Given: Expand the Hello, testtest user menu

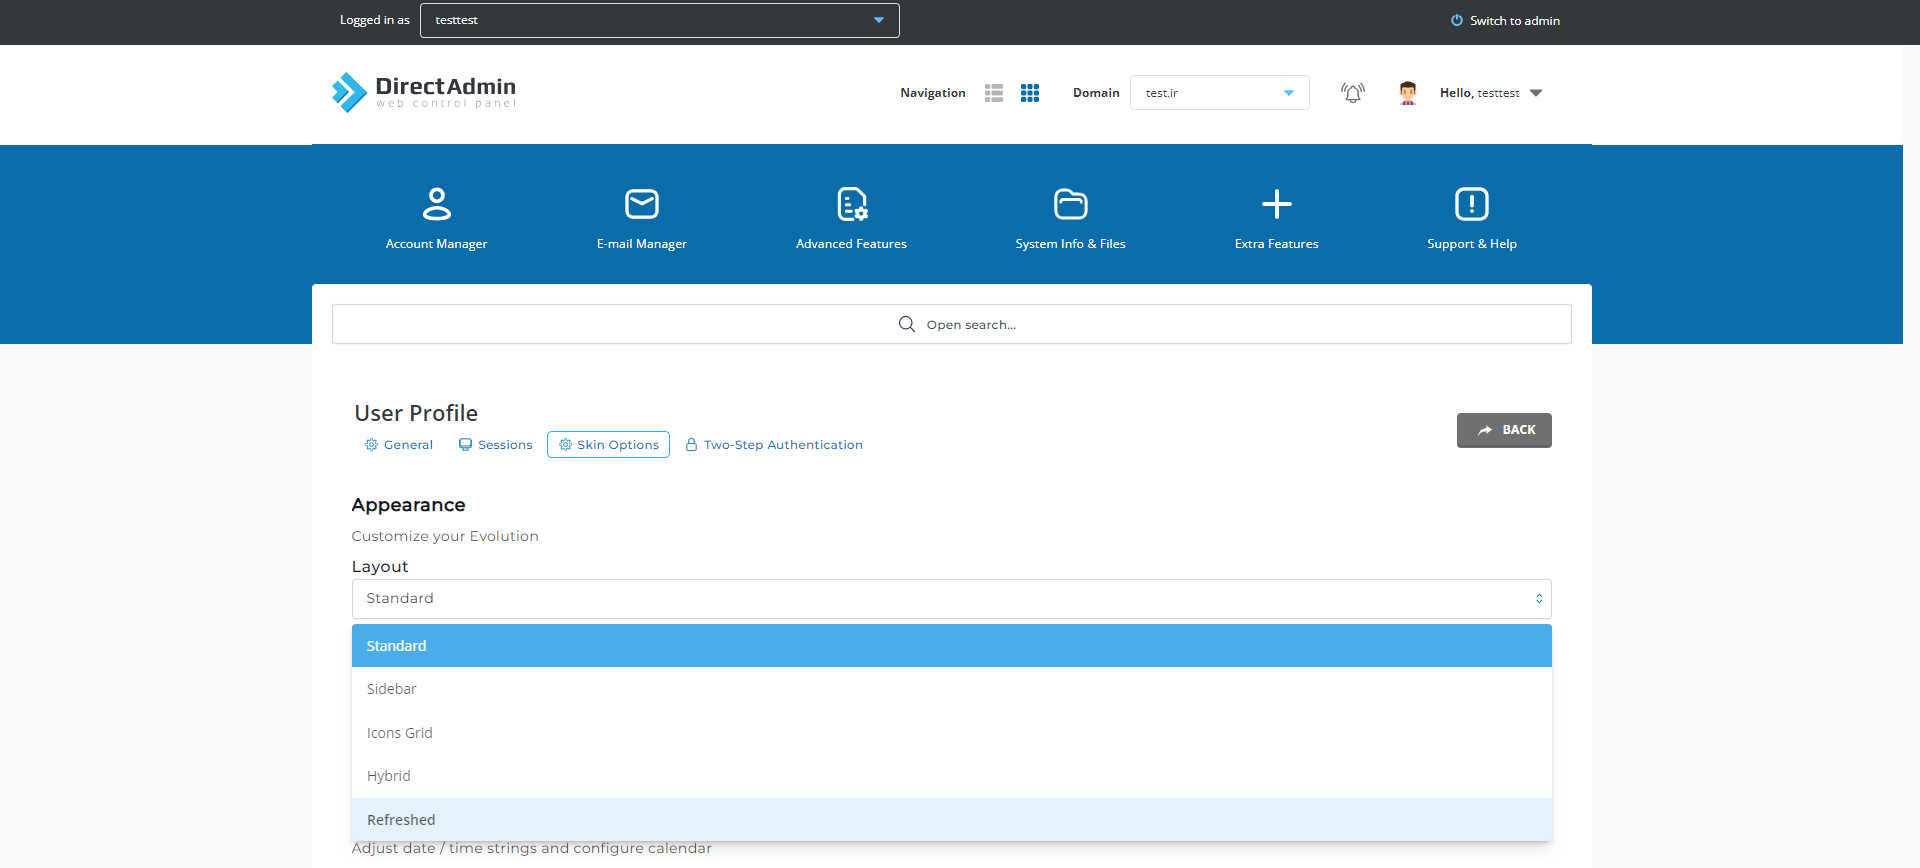Looking at the screenshot, I should point(1490,93).
